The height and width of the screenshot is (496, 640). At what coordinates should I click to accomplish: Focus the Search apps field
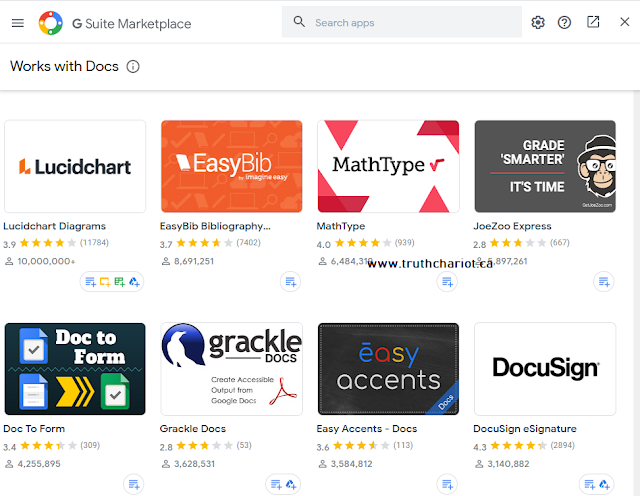tap(402, 22)
